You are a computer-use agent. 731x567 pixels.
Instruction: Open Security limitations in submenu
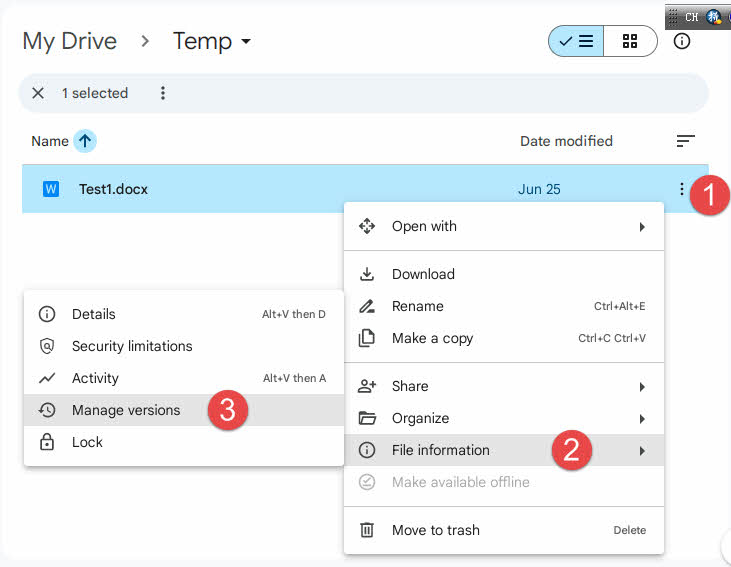click(x=184, y=346)
